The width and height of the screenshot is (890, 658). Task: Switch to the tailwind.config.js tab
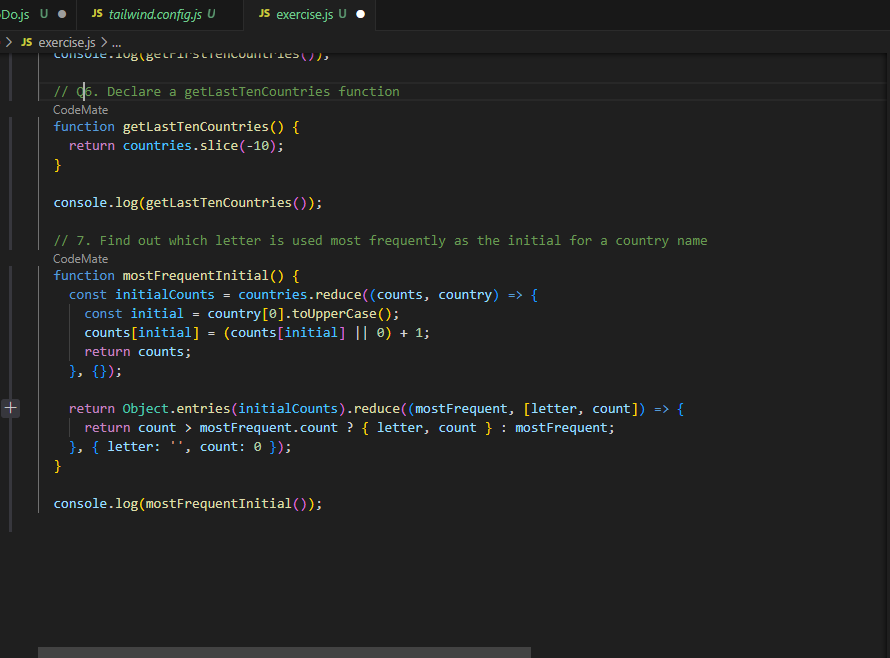(154, 14)
